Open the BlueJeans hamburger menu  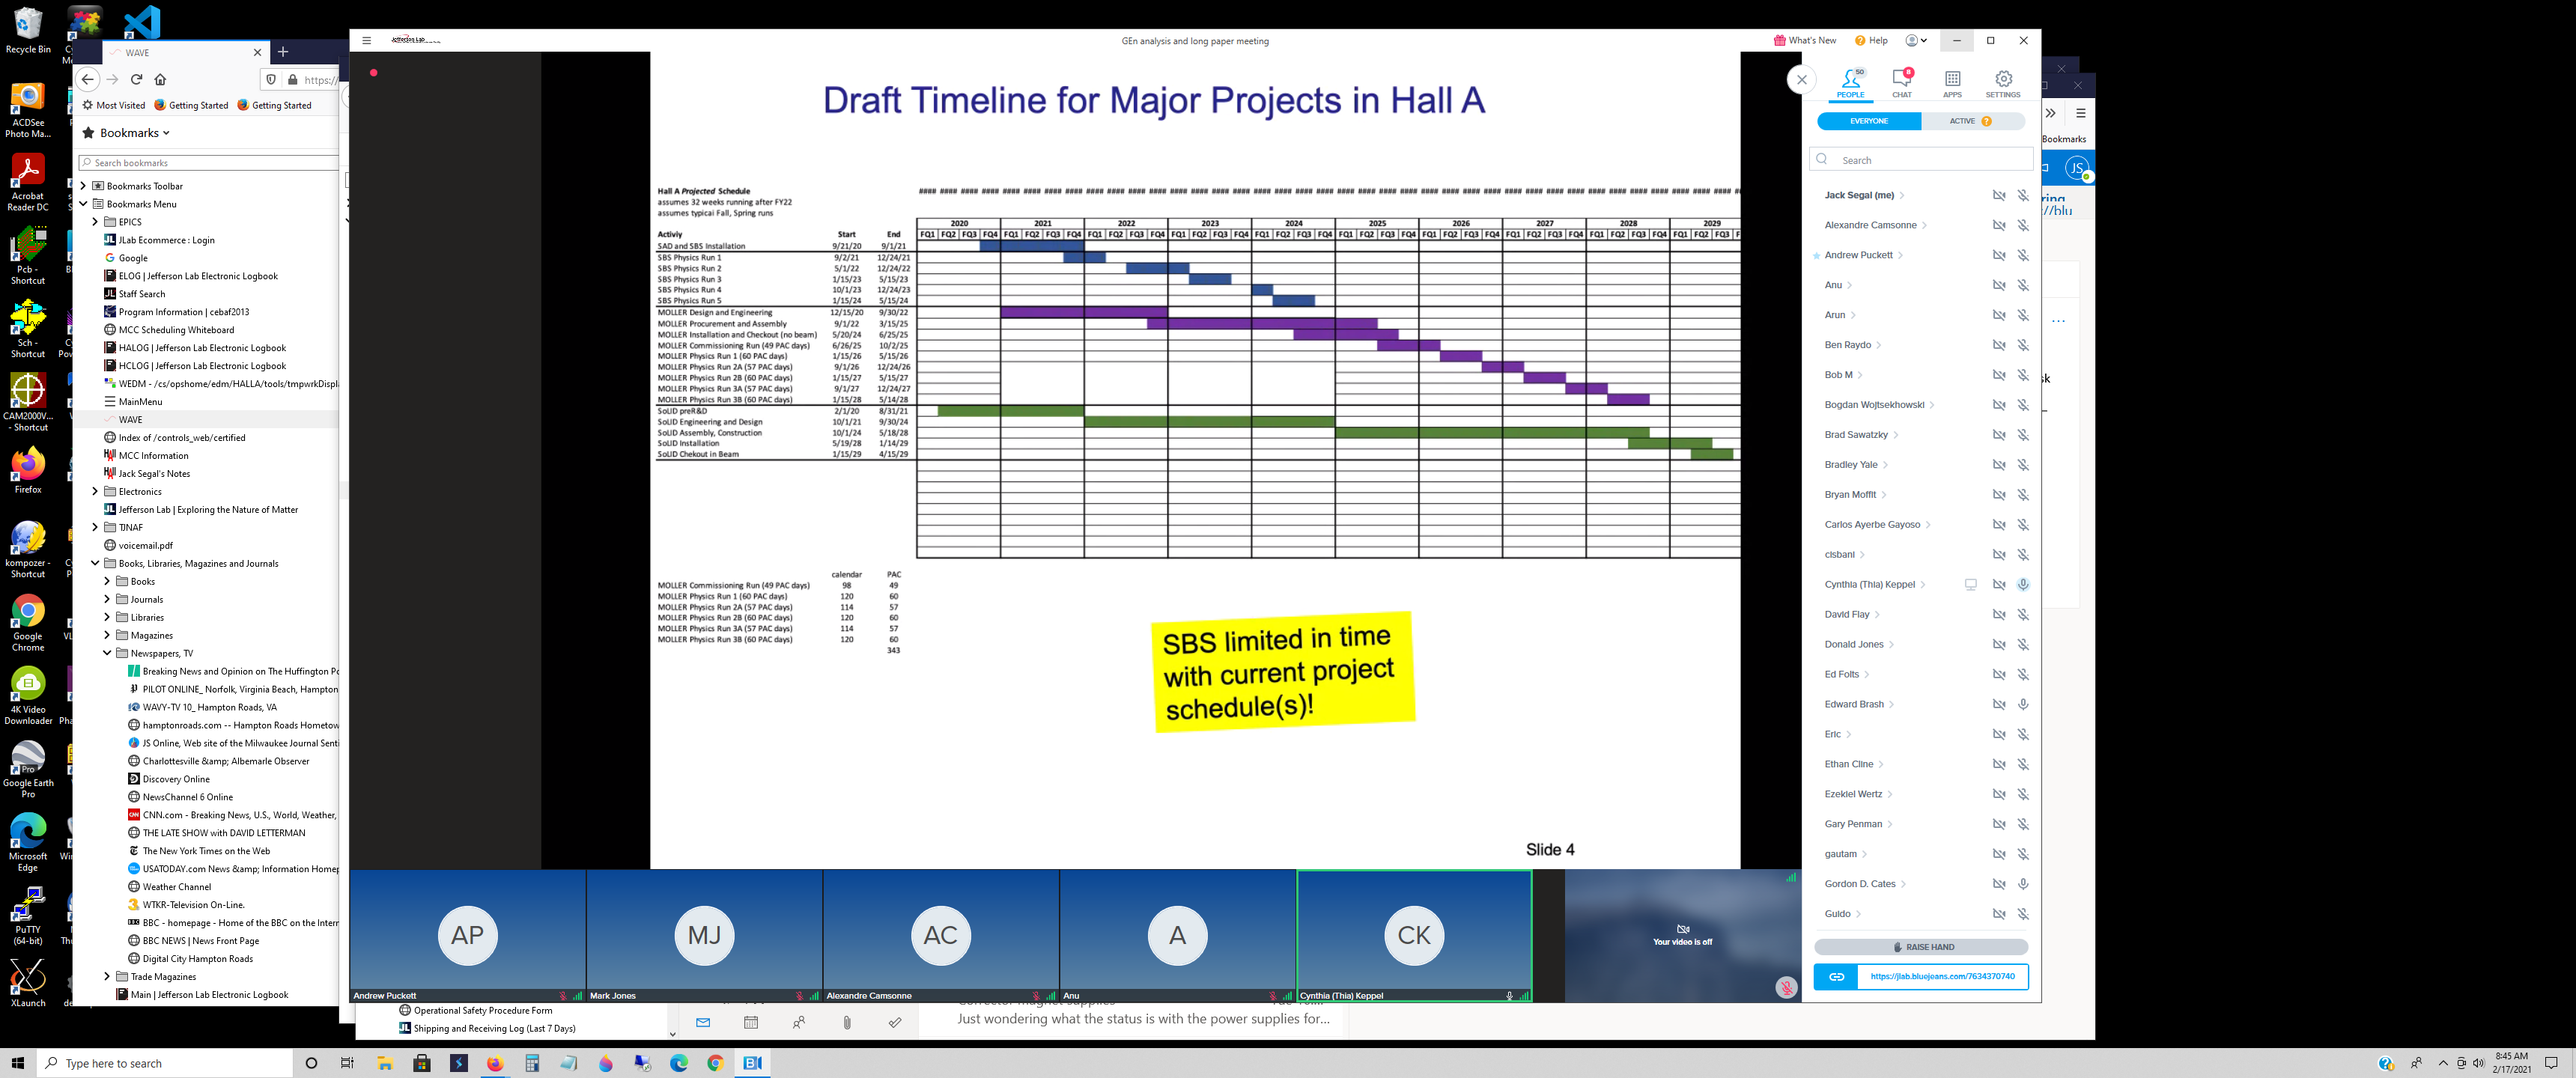pyautogui.click(x=367, y=41)
